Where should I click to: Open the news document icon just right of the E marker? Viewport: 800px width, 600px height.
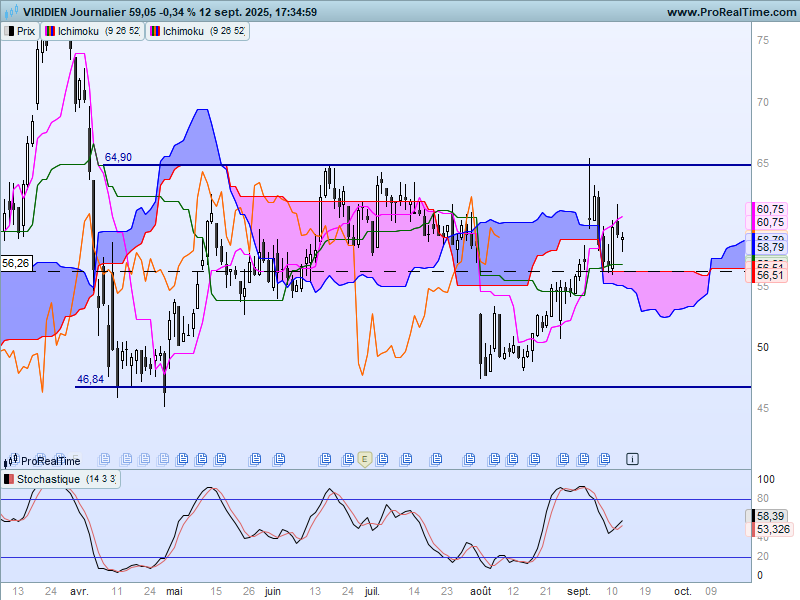coord(382,459)
